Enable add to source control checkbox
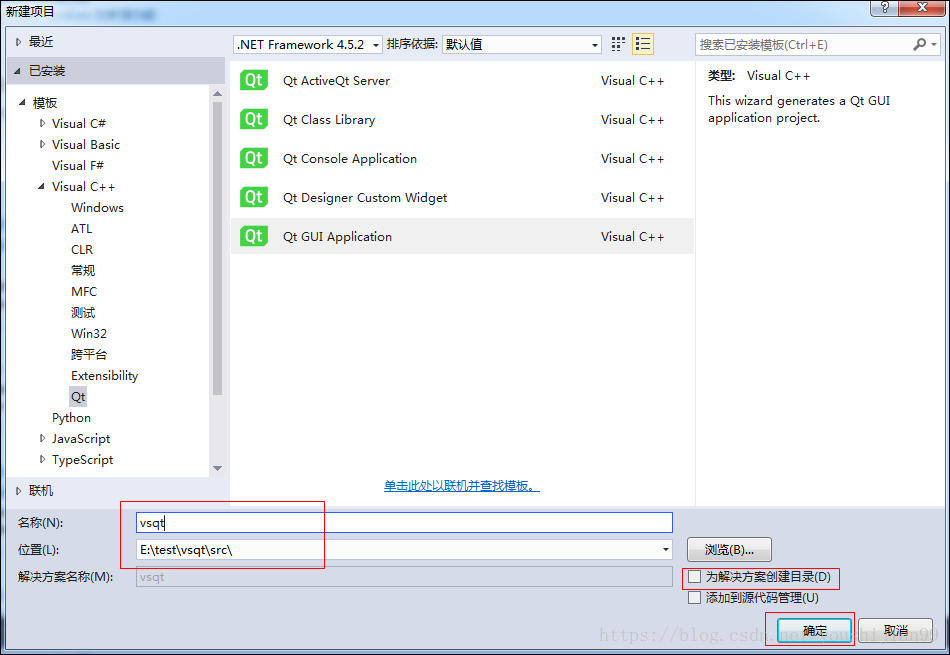Viewport: 950px width, 655px height. (x=694, y=598)
